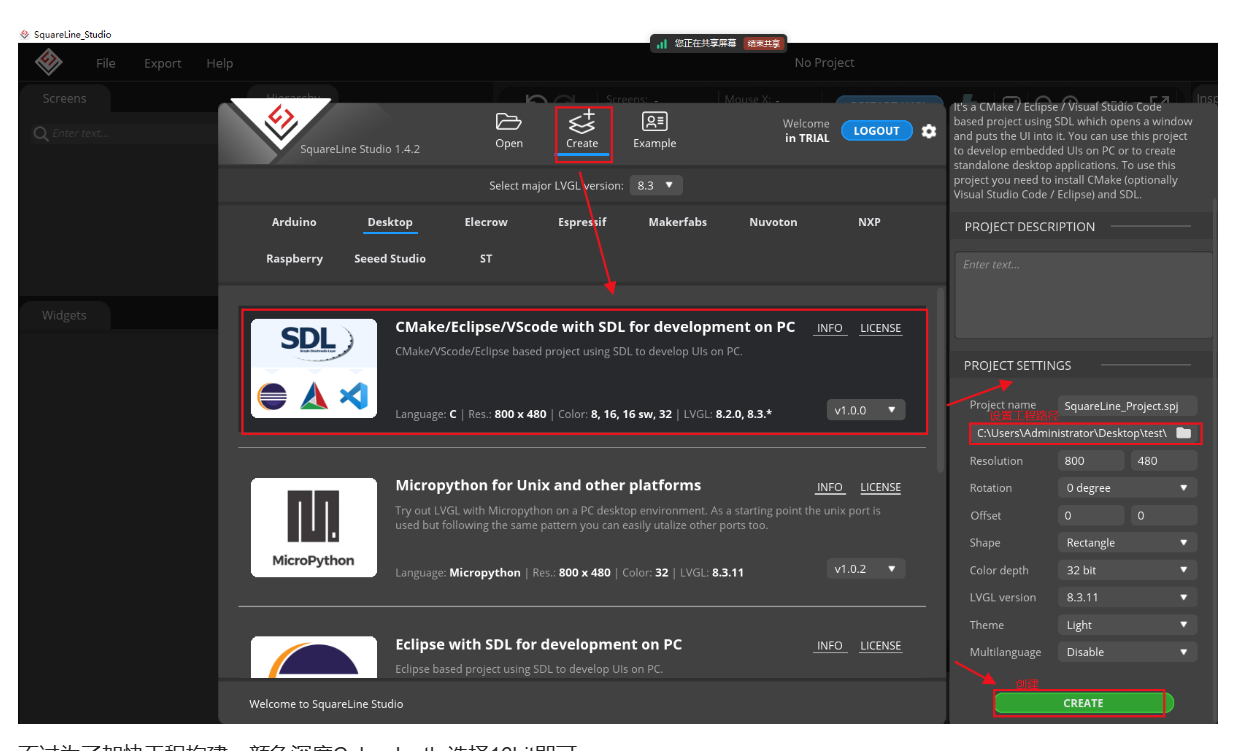The width and height of the screenshot is (1237, 751).
Task: Click the SquareLine Studio logo in menu bar
Action: point(49,62)
